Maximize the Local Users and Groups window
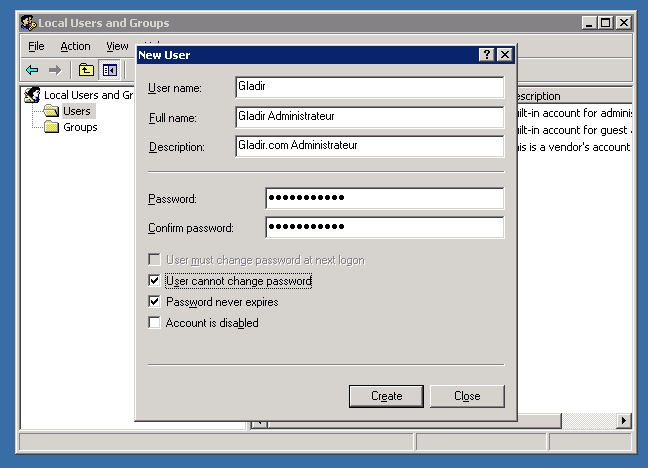This screenshot has width=648, height=468. (606, 23)
